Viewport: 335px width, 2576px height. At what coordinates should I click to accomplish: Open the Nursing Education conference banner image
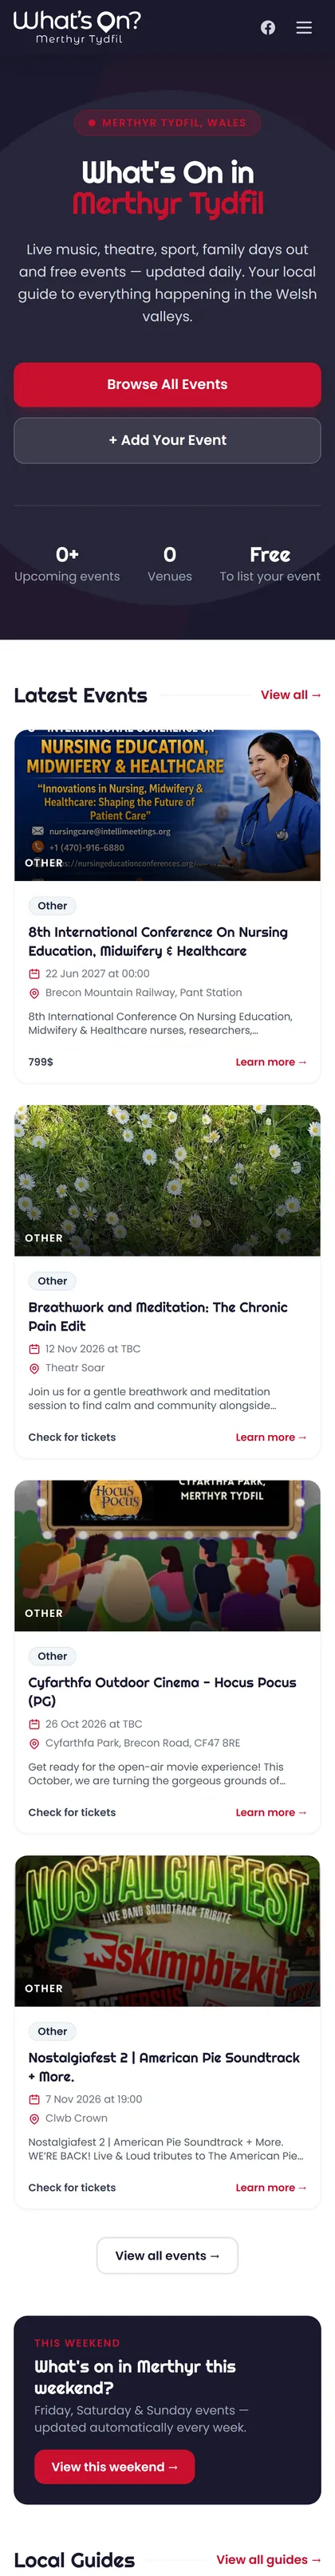pos(167,805)
